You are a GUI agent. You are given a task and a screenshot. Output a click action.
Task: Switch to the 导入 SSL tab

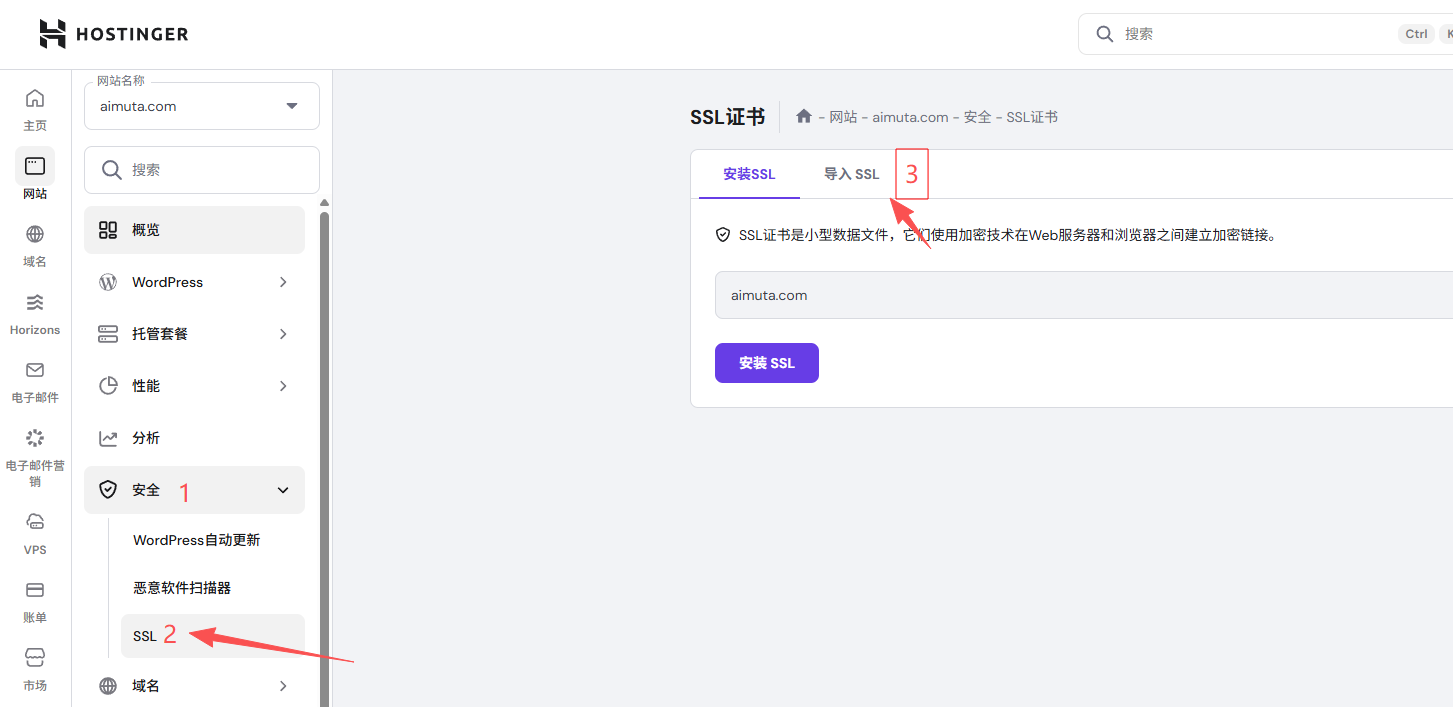(x=851, y=173)
